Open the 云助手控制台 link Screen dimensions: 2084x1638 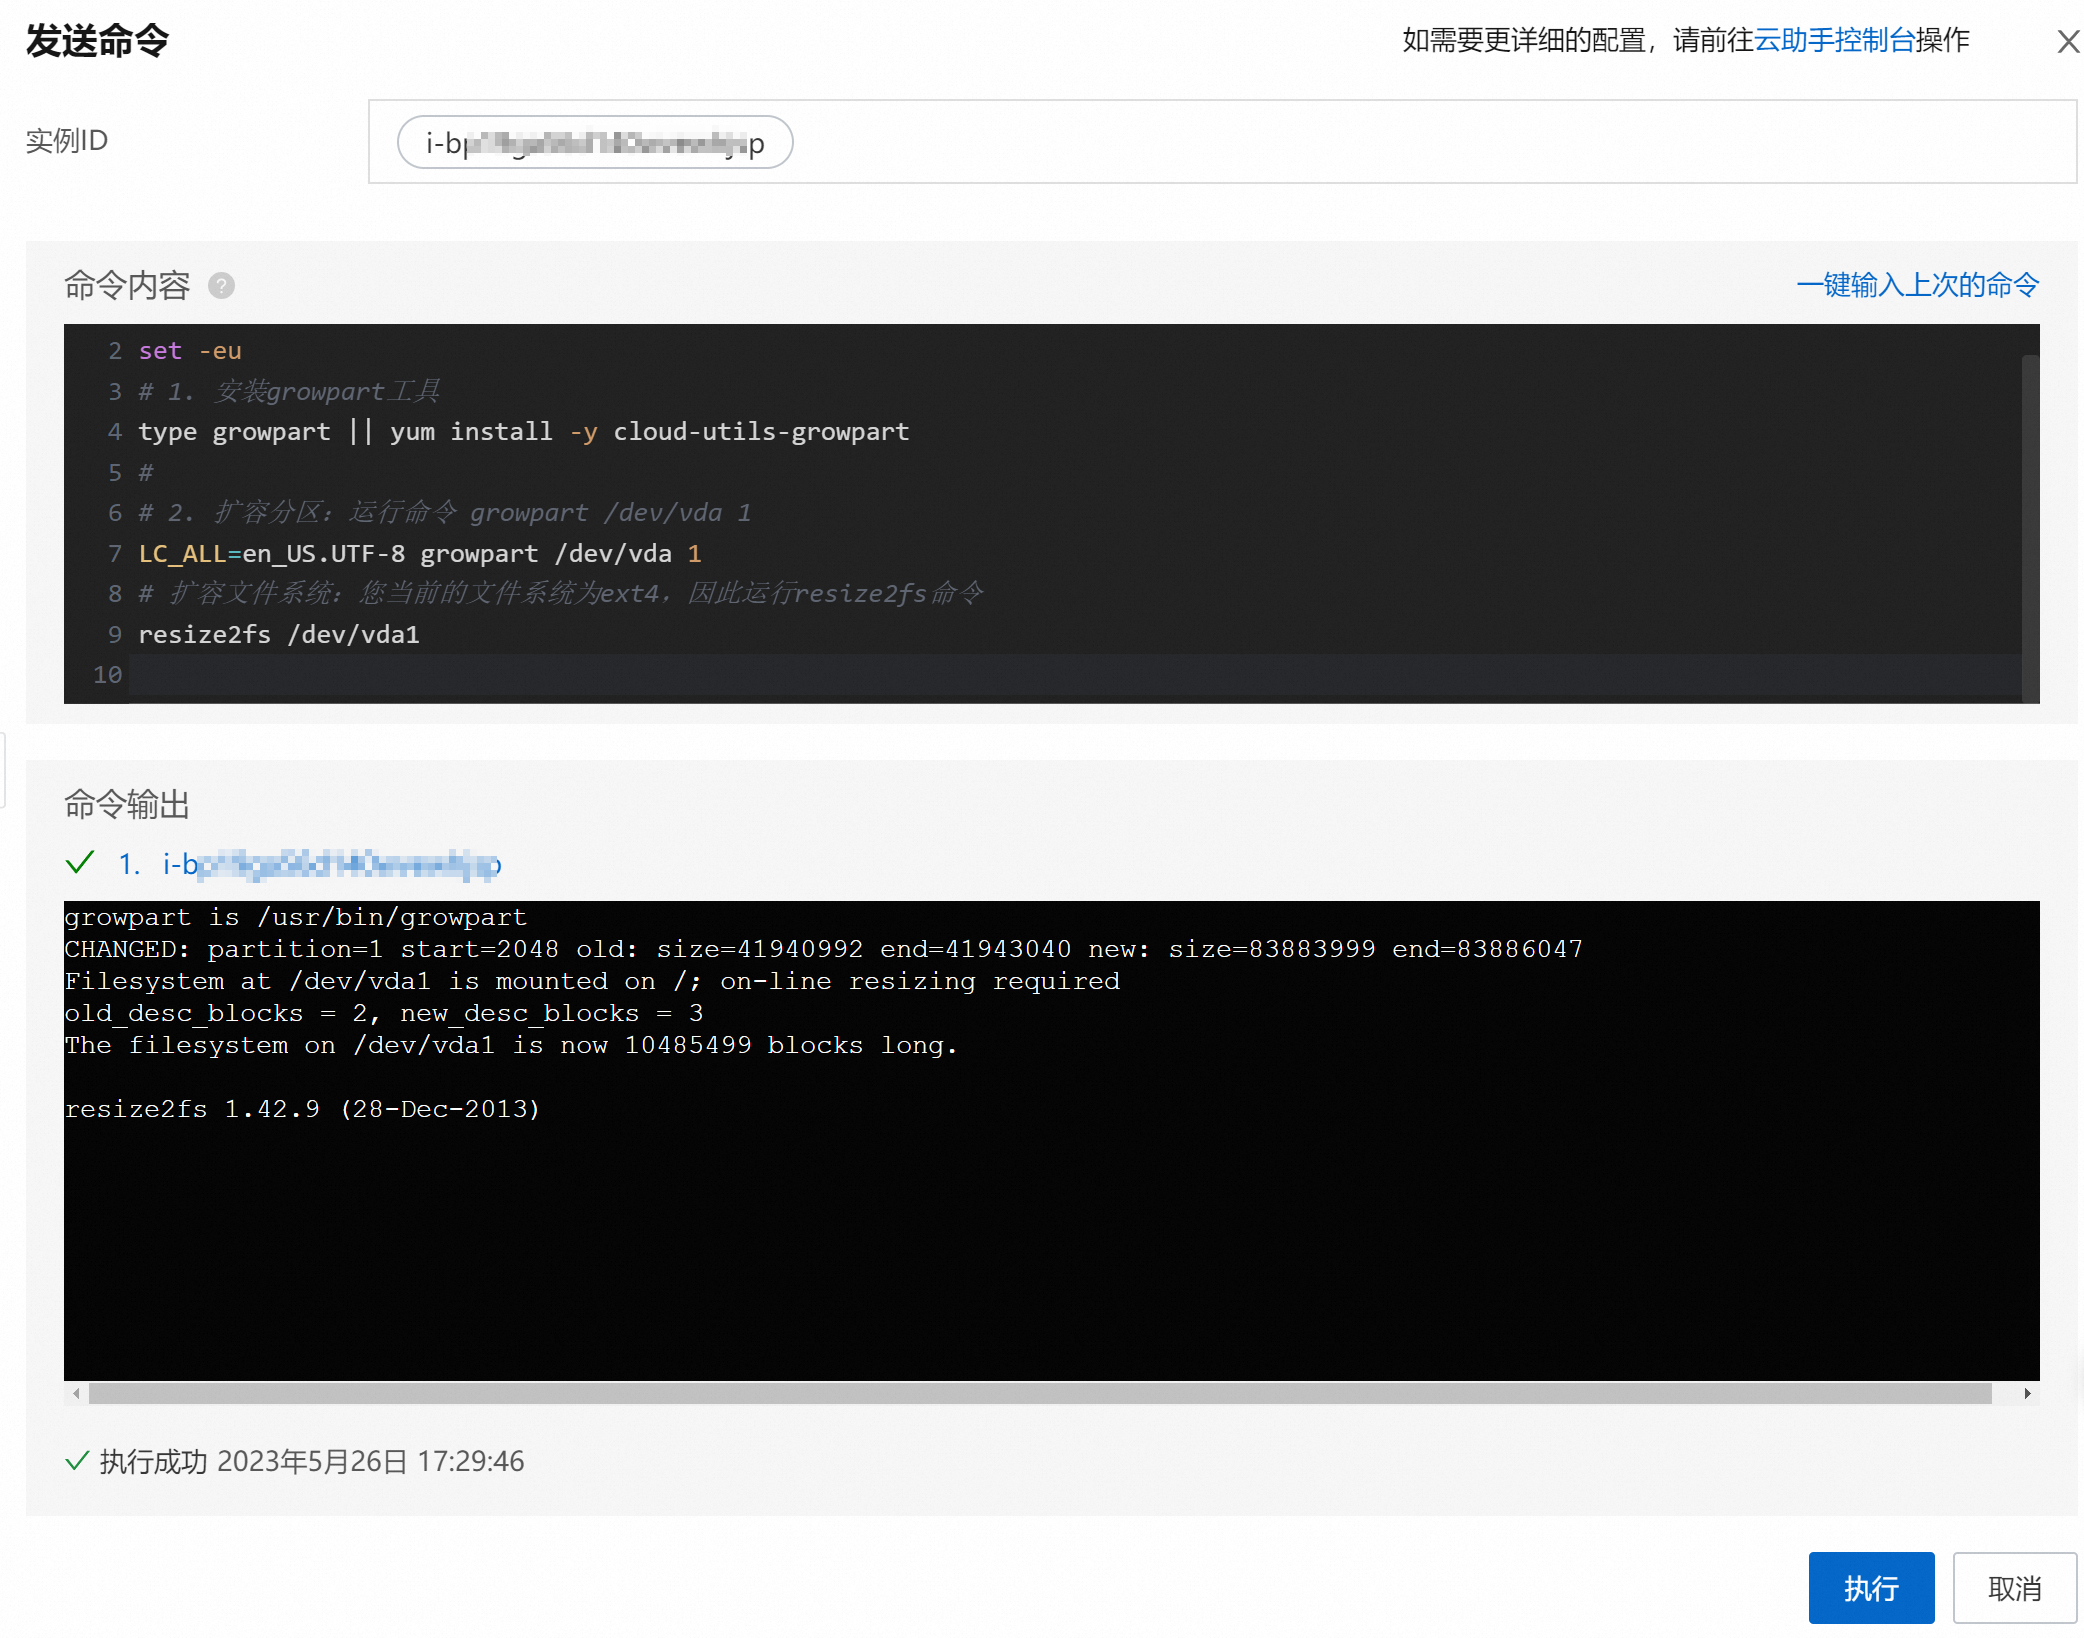click(x=1834, y=40)
